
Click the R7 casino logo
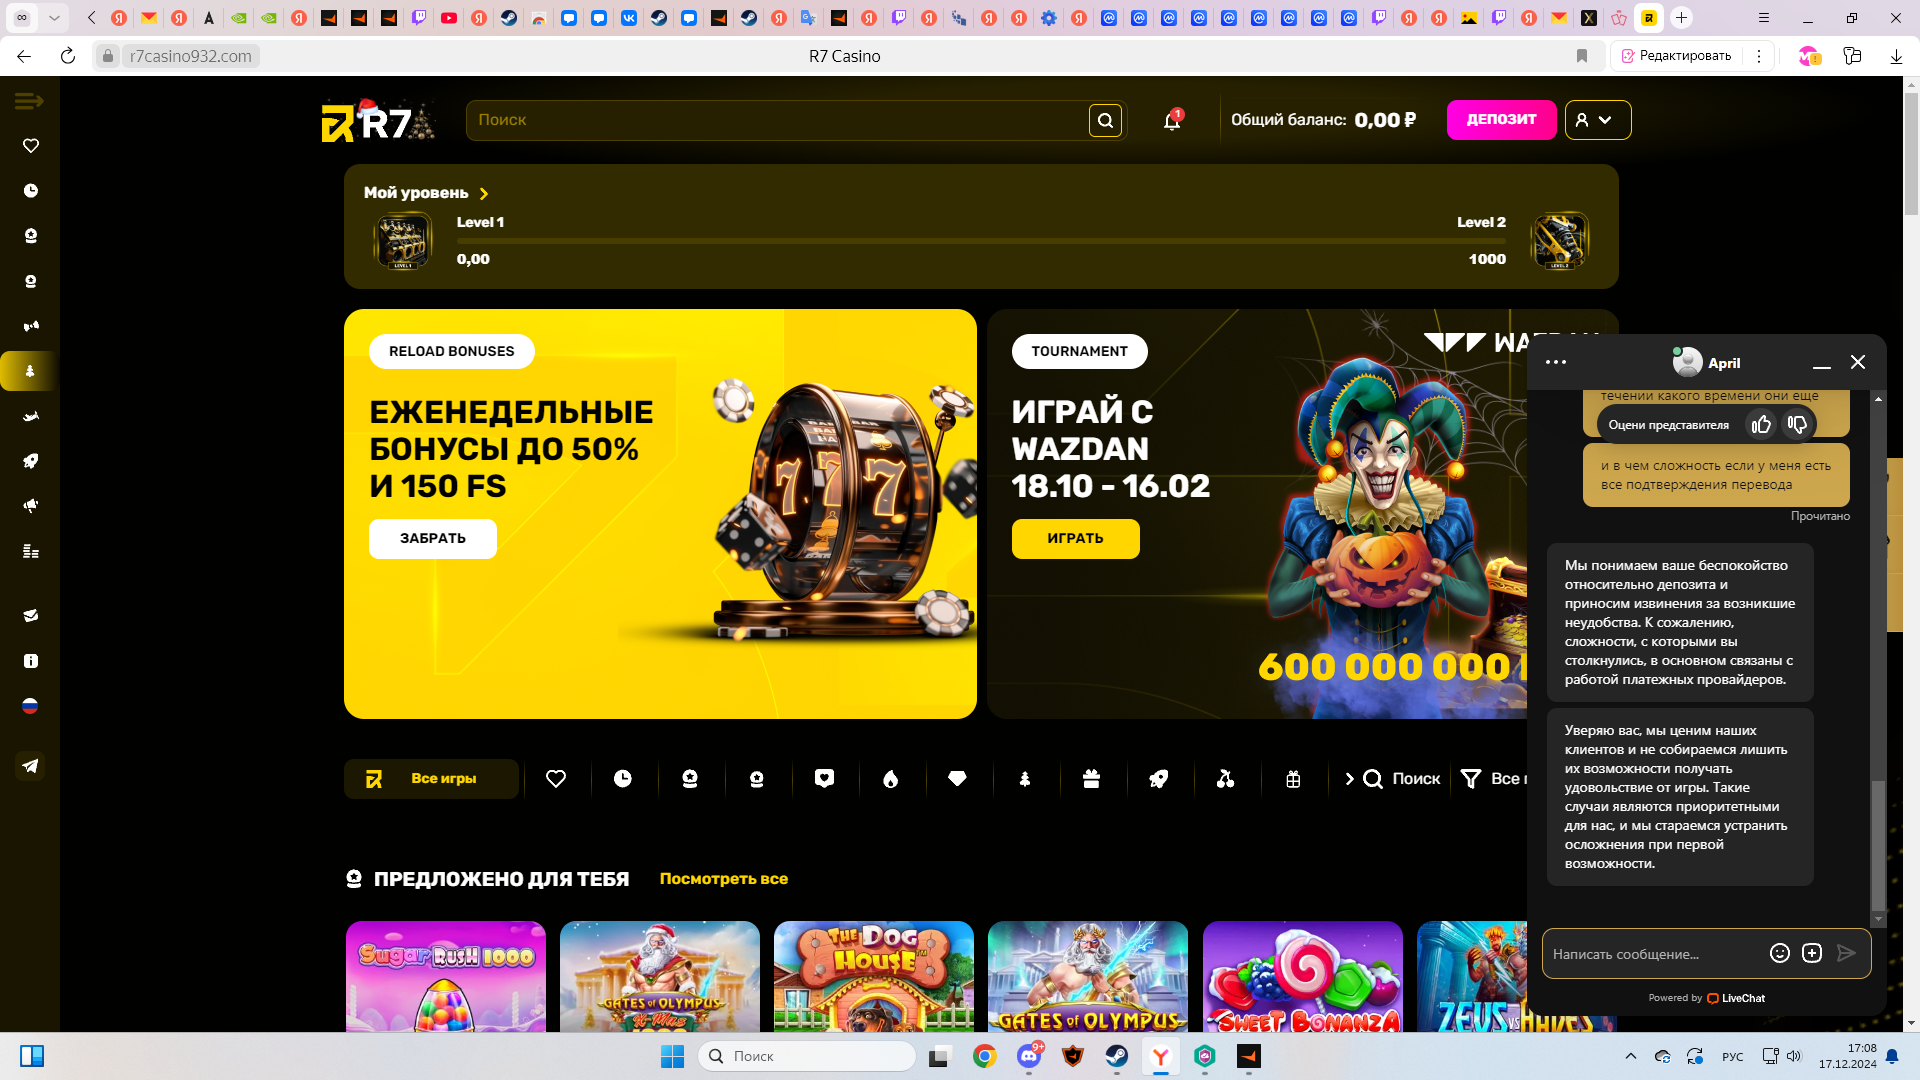[x=379, y=121]
